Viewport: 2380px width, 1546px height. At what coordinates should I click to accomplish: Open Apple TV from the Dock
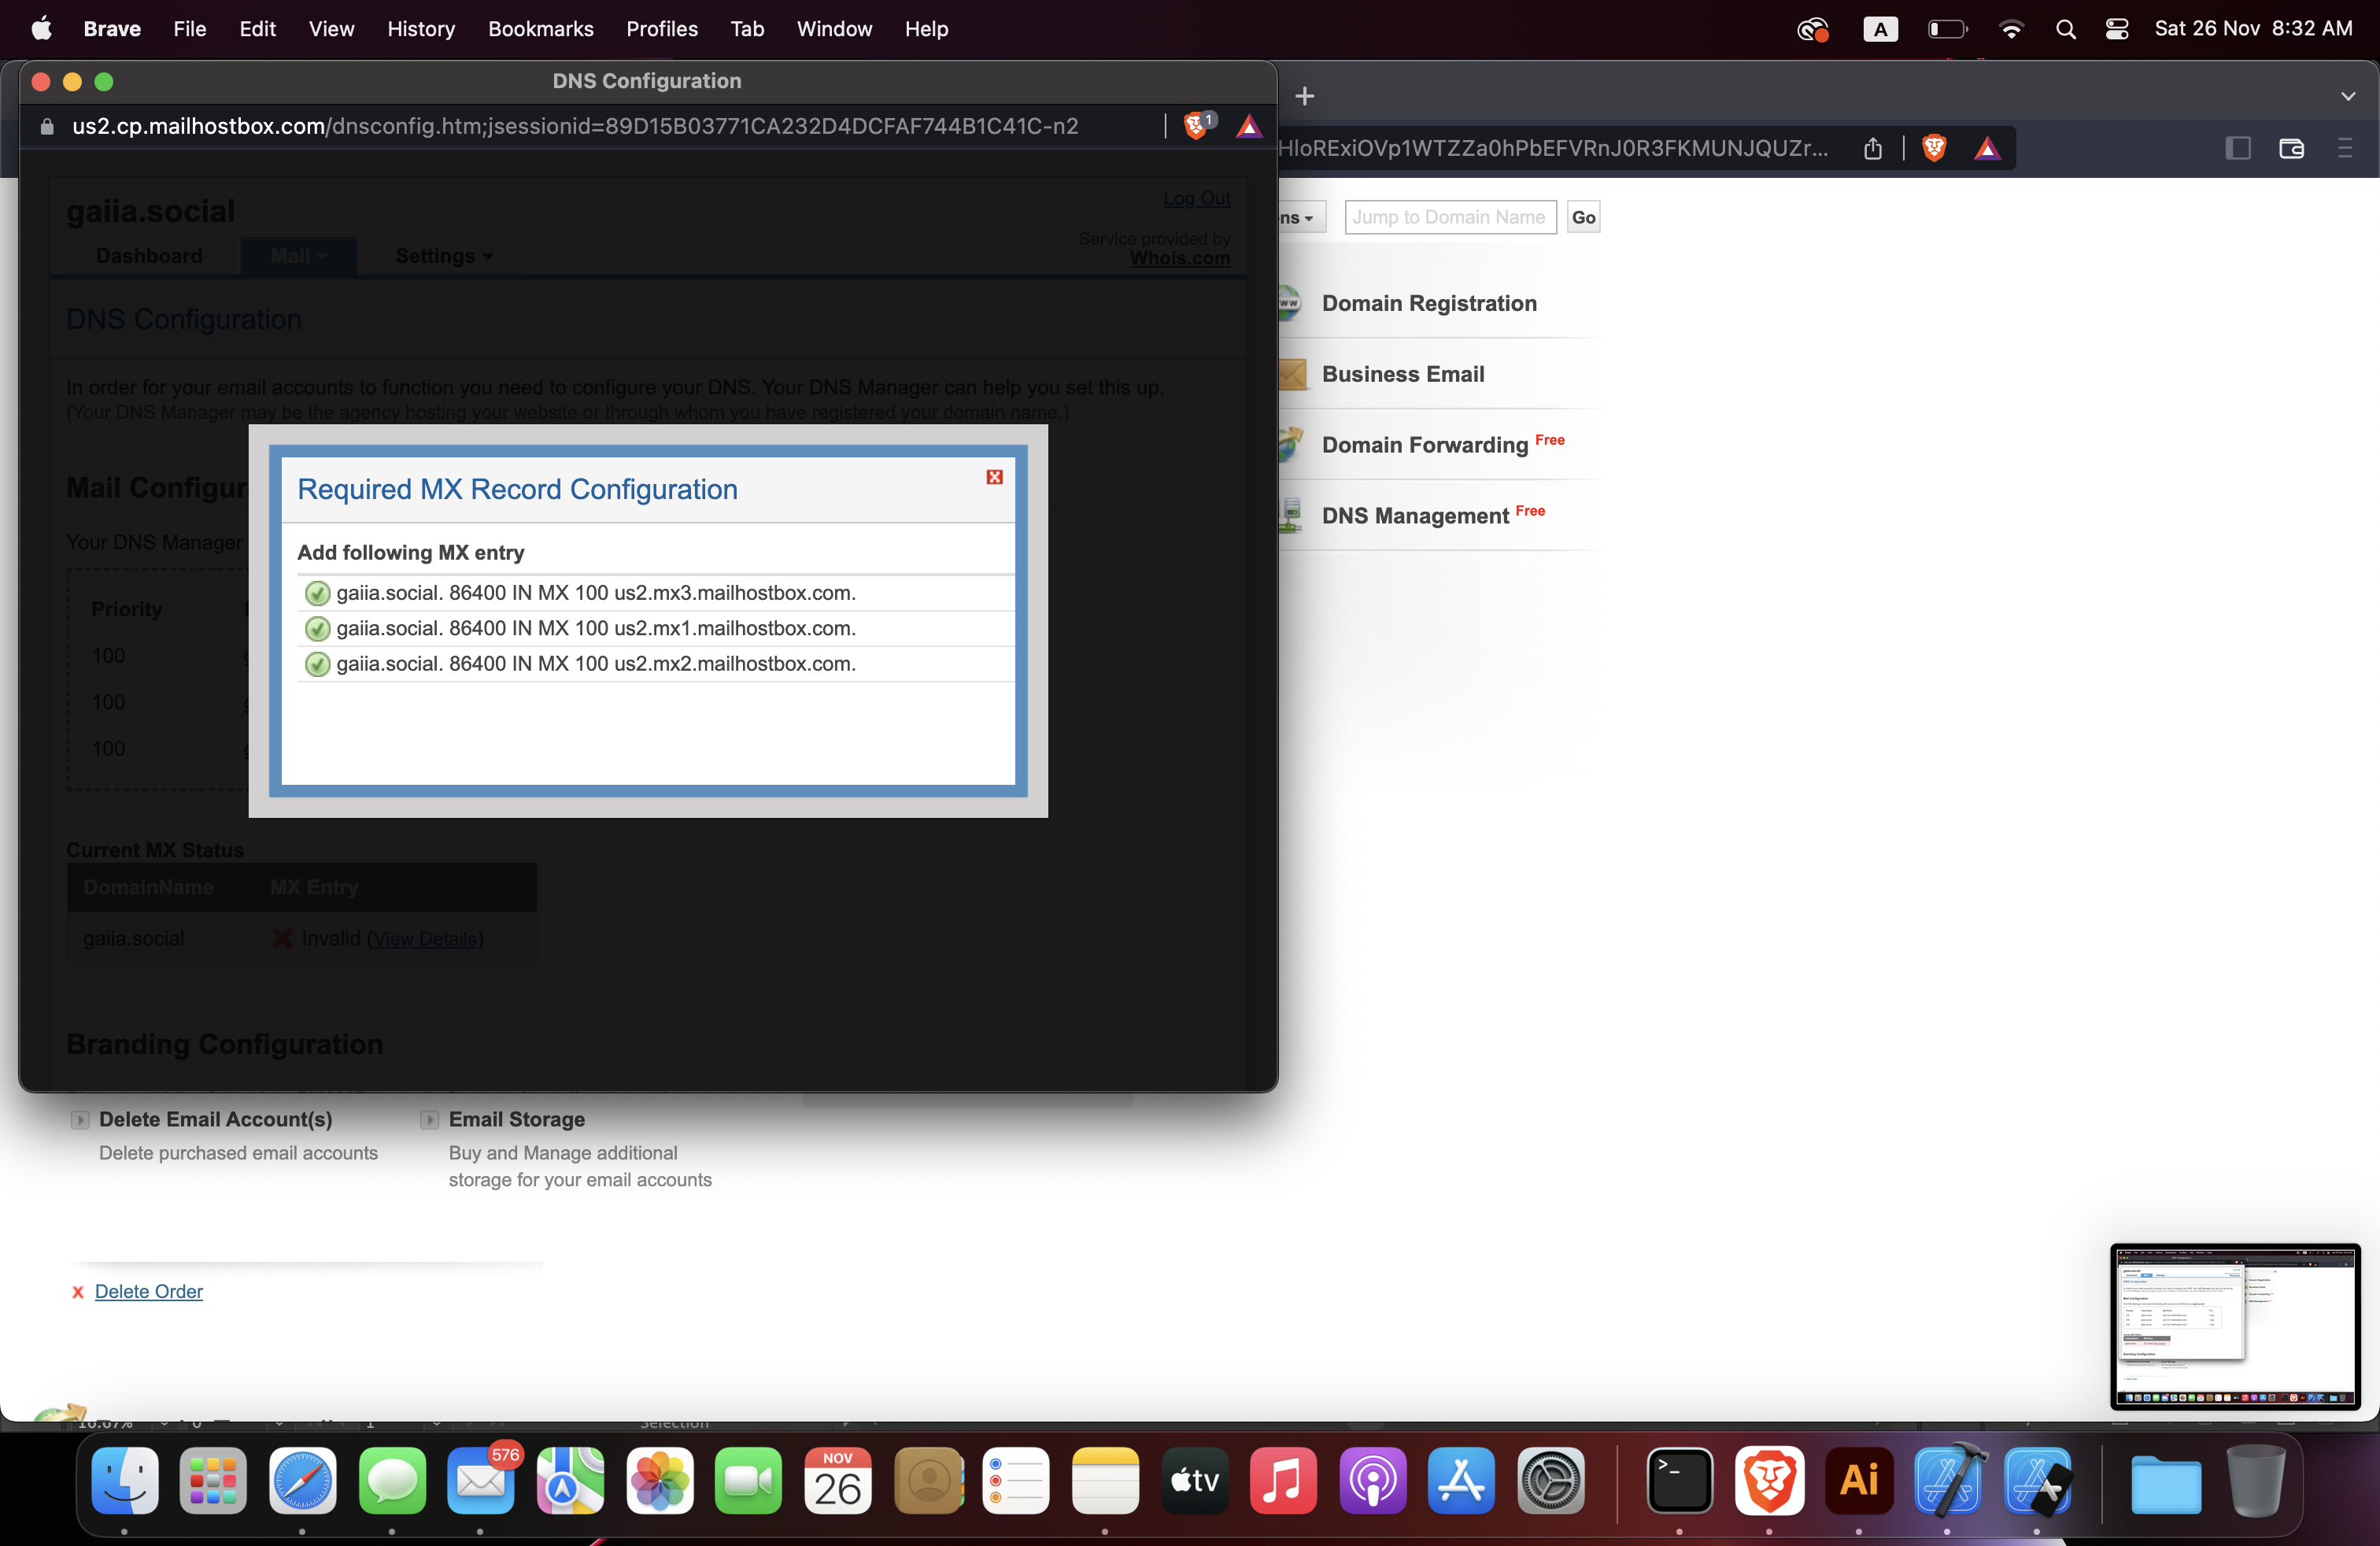tap(1194, 1480)
